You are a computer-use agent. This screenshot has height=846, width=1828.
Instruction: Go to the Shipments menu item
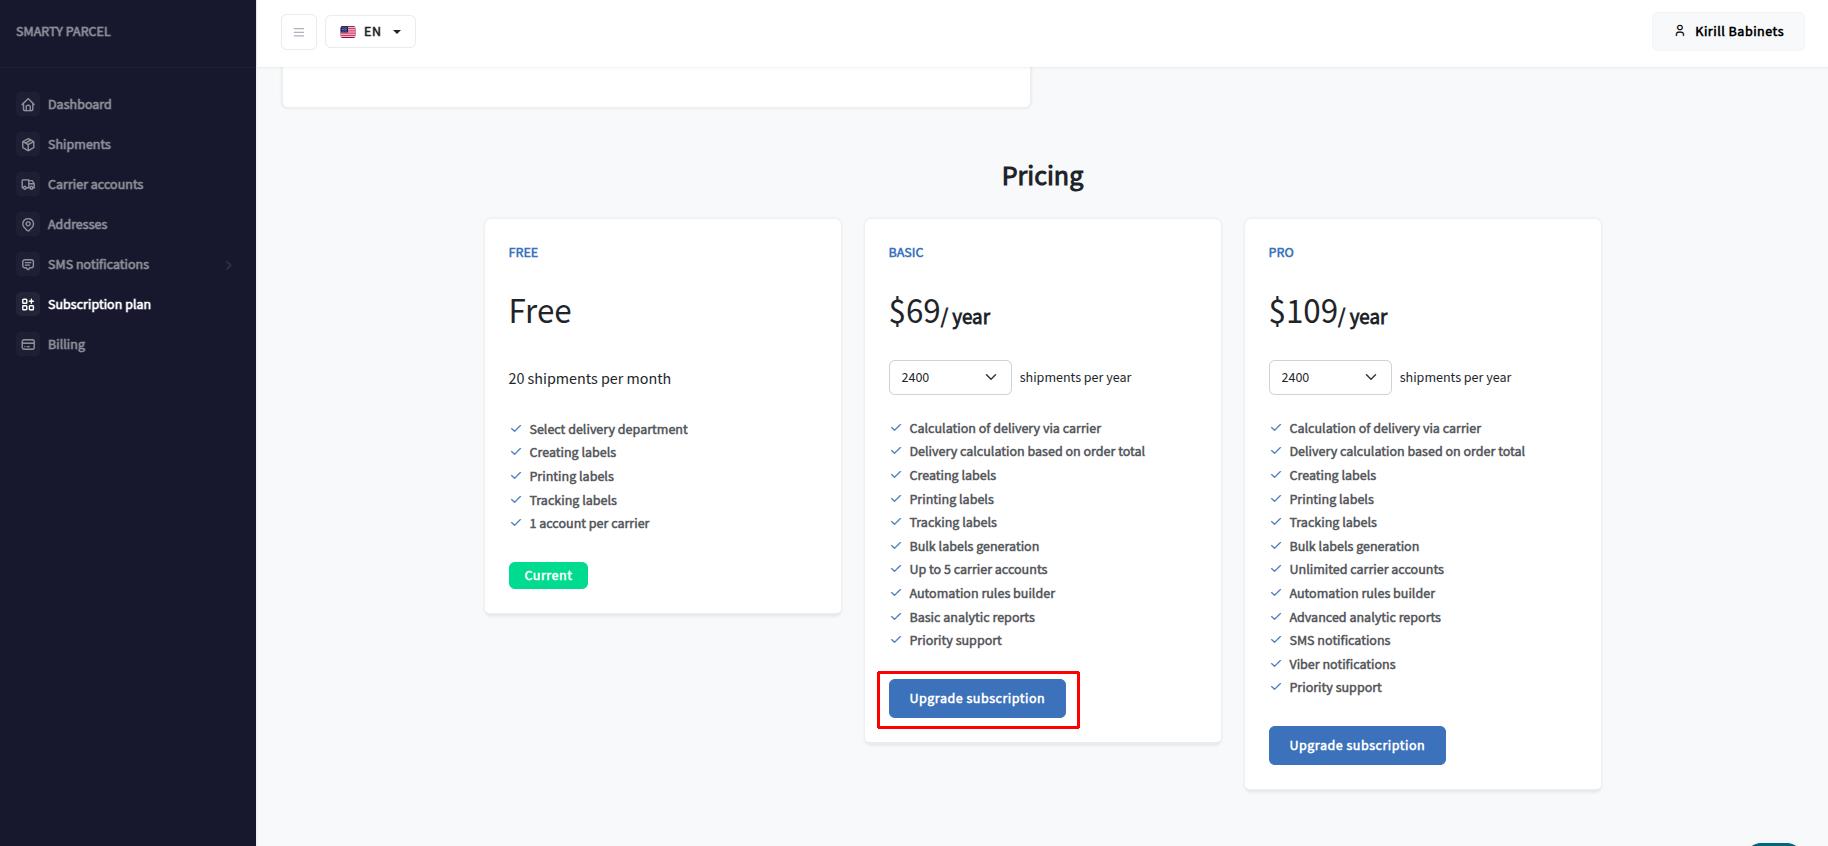click(79, 145)
